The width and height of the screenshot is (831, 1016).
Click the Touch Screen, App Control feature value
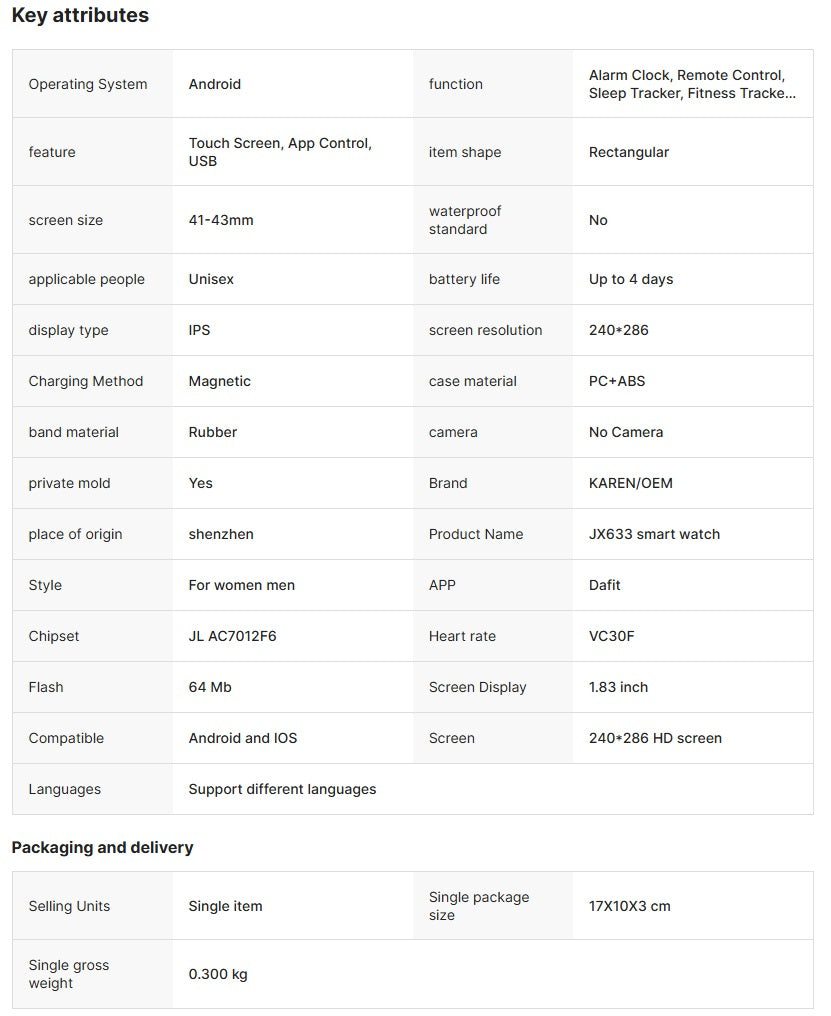tap(280, 152)
